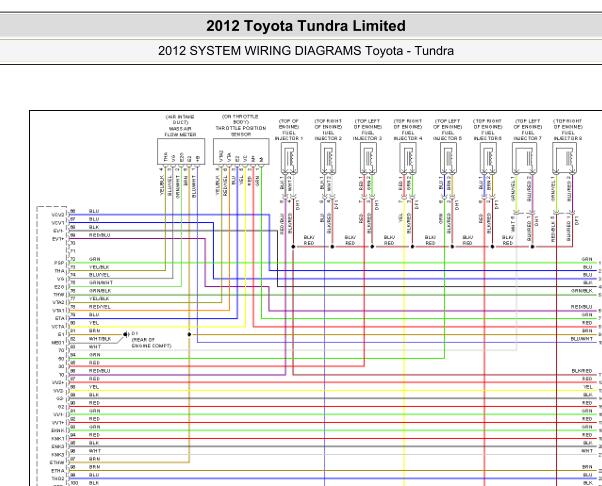
Task: Click the 'BRN' wire label at pin 81
Action: (x=94, y=331)
